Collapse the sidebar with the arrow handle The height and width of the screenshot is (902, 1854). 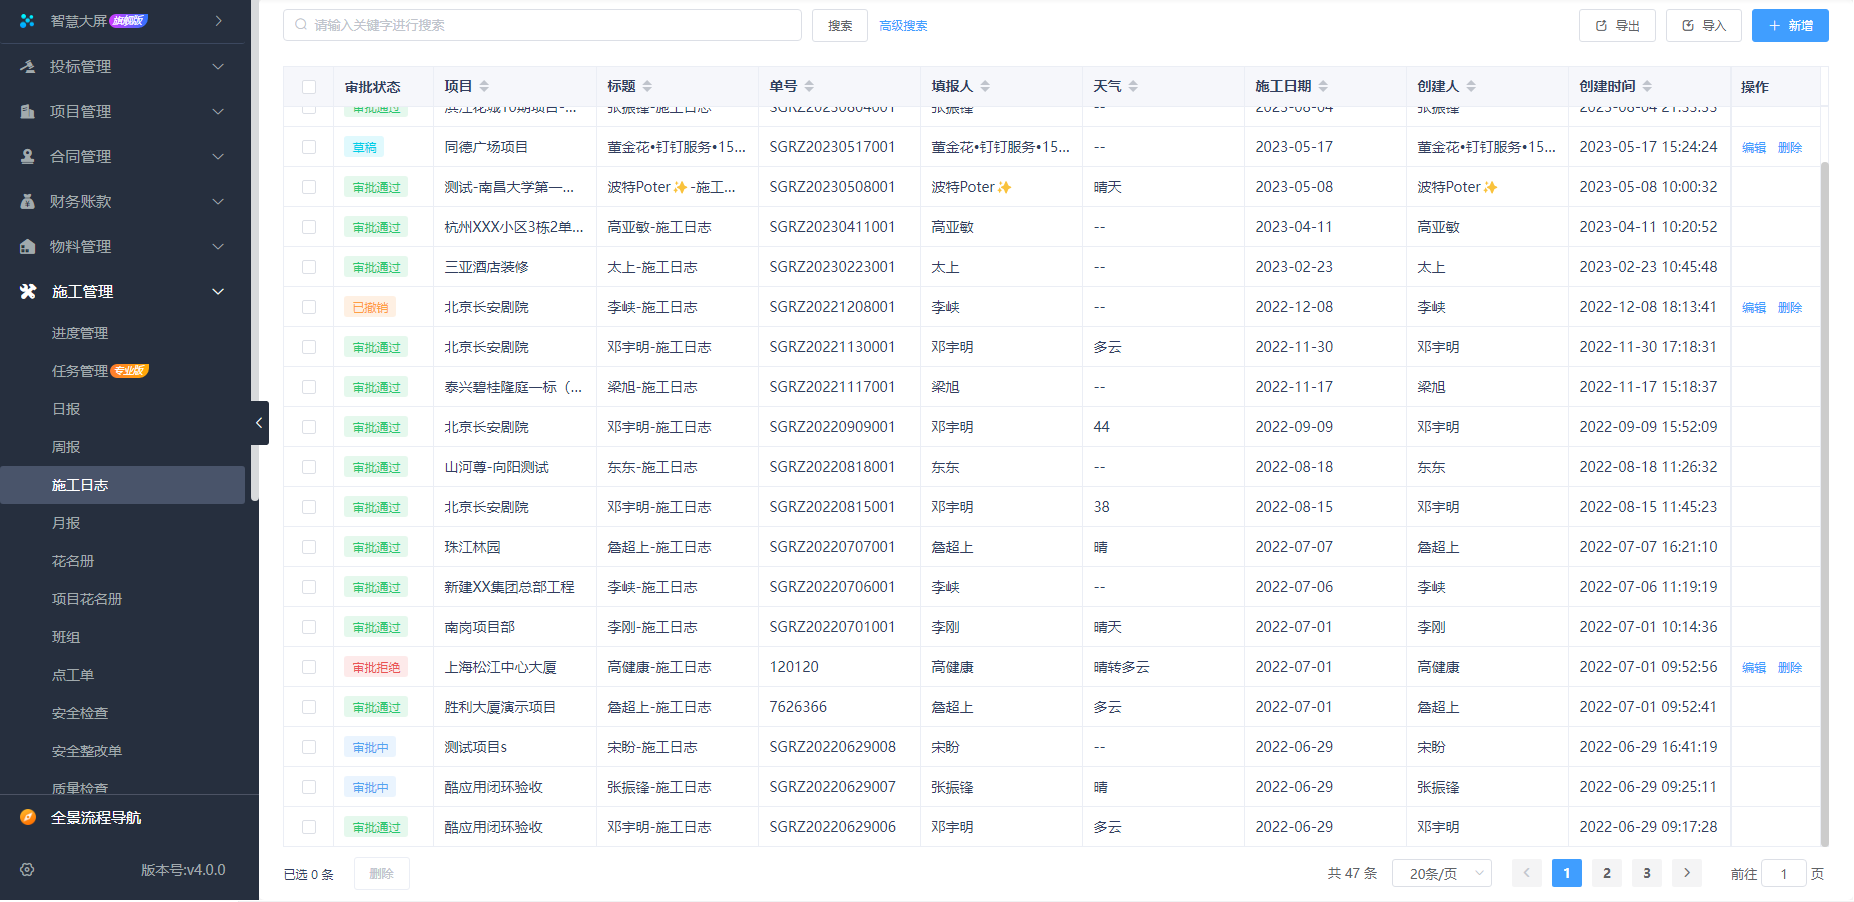[259, 422]
